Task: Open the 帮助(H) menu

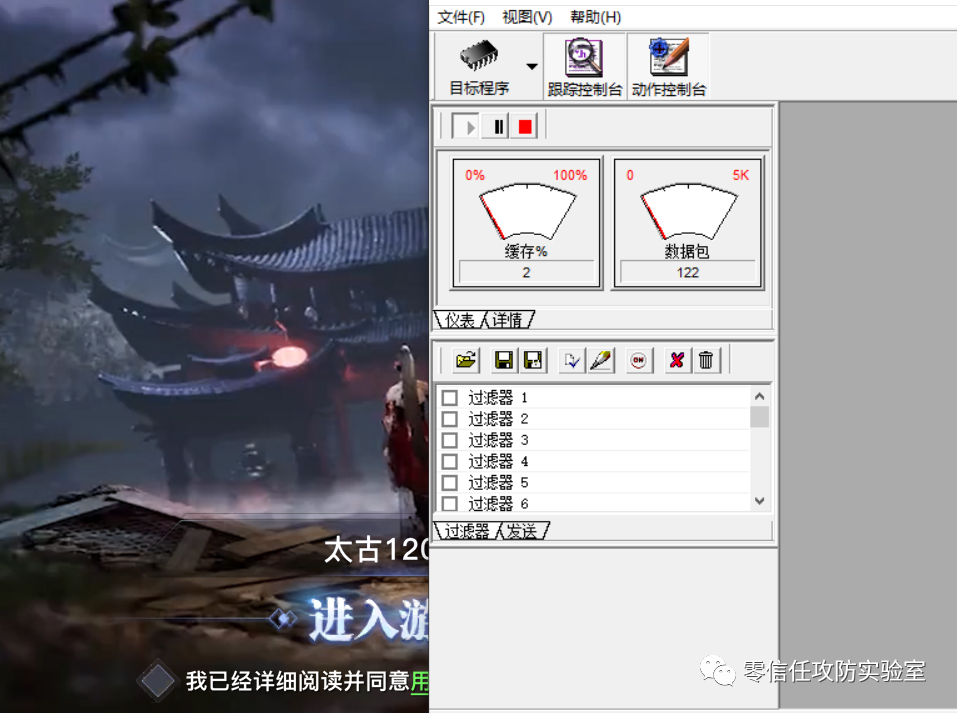Action: pyautogui.click(x=595, y=17)
